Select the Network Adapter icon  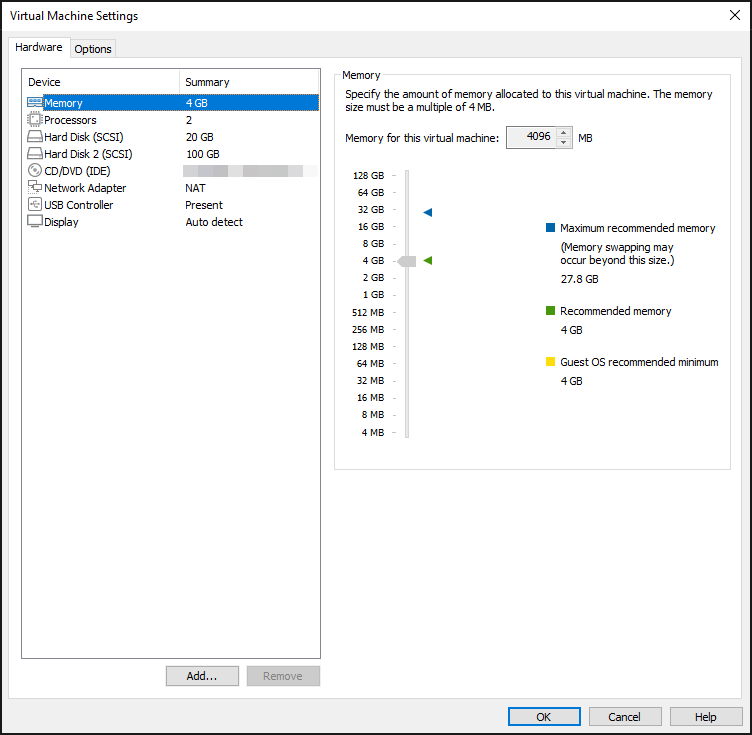pos(35,187)
